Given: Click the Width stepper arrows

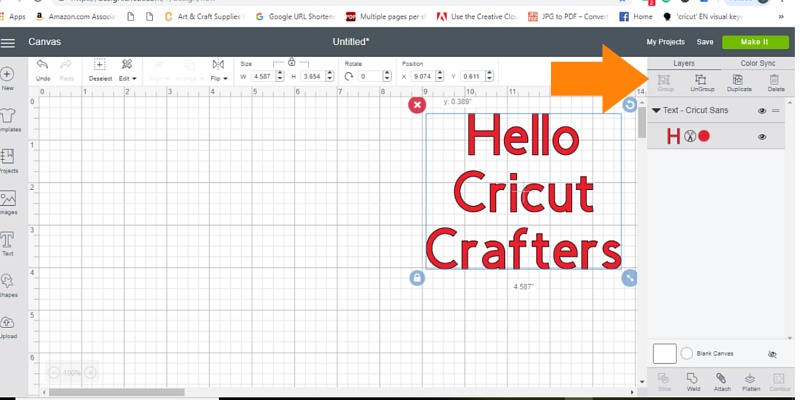Looking at the screenshot, I should (280, 76).
